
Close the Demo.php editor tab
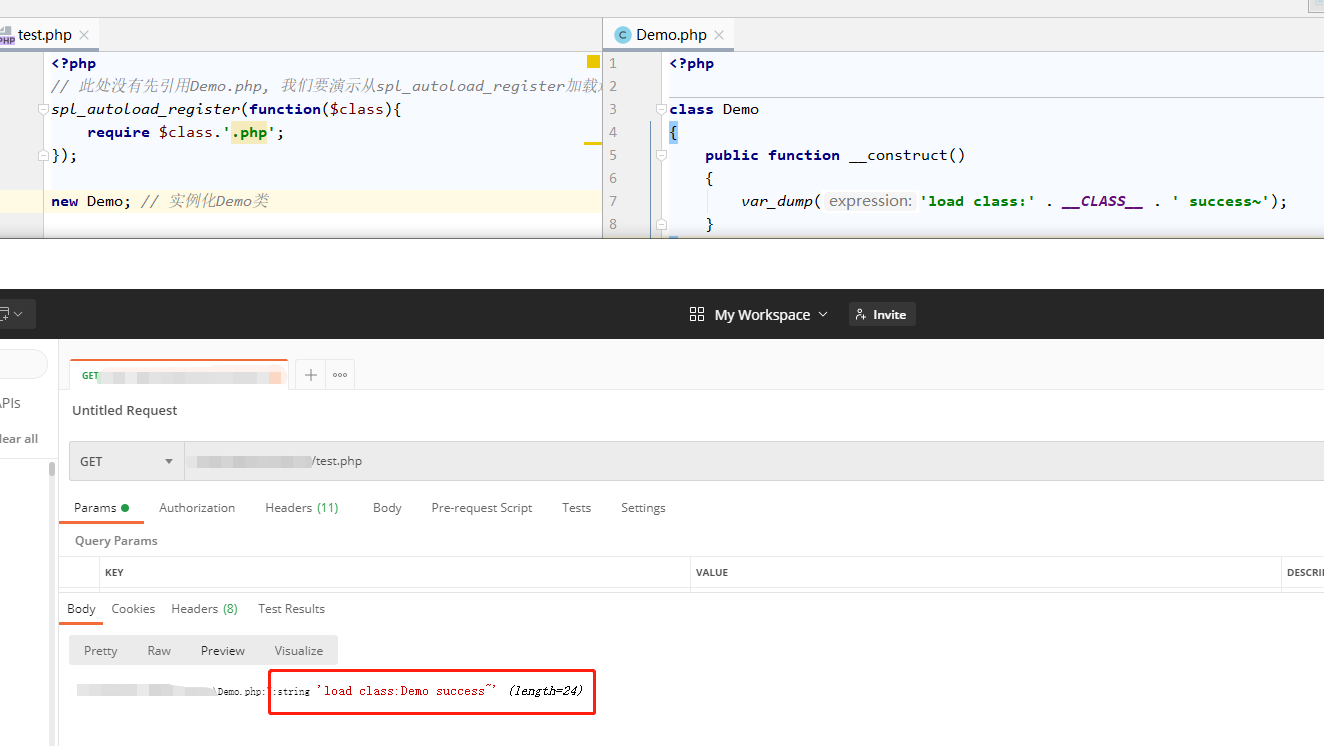point(718,35)
